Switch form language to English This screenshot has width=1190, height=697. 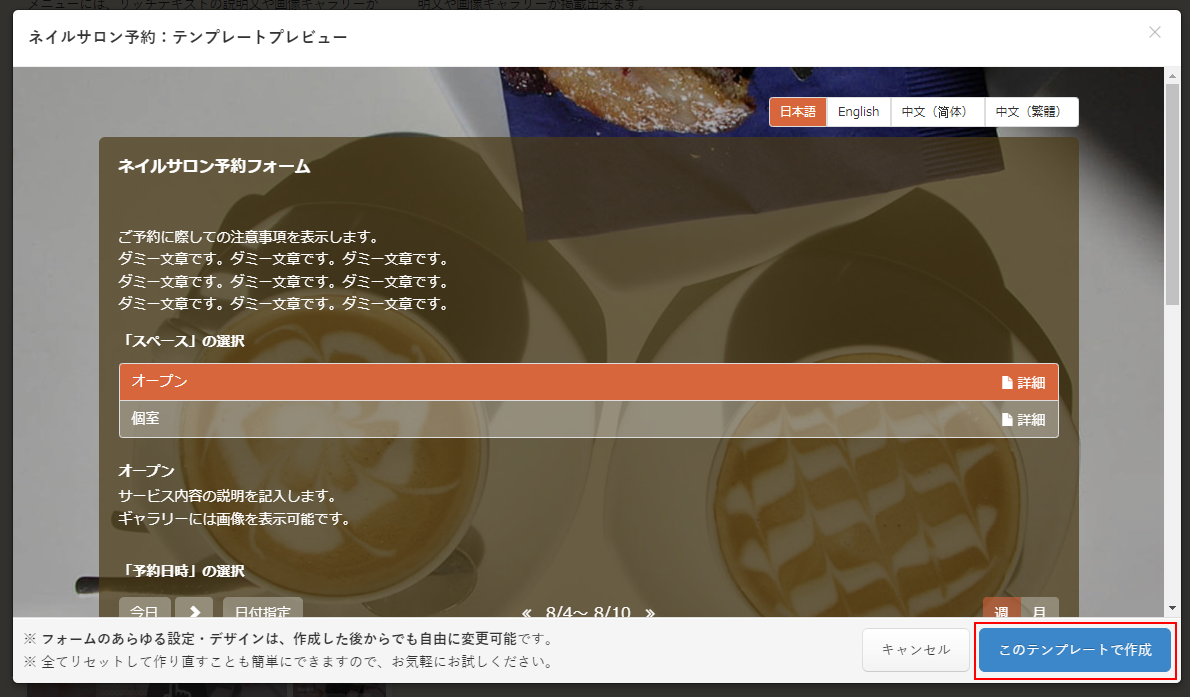858,112
